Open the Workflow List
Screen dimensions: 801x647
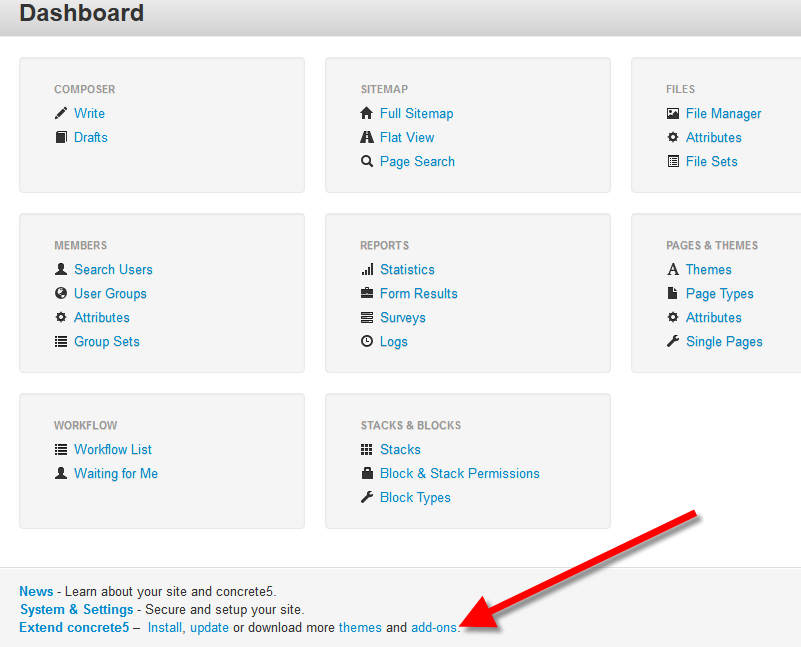coord(113,450)
